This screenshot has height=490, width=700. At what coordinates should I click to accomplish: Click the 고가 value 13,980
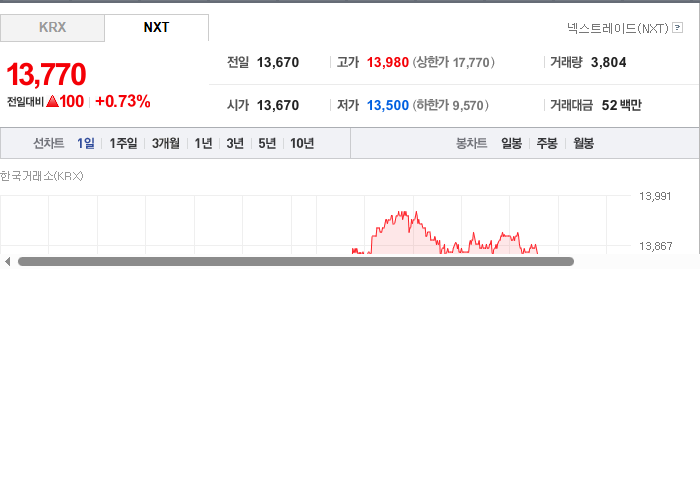[x=388, y=62]
